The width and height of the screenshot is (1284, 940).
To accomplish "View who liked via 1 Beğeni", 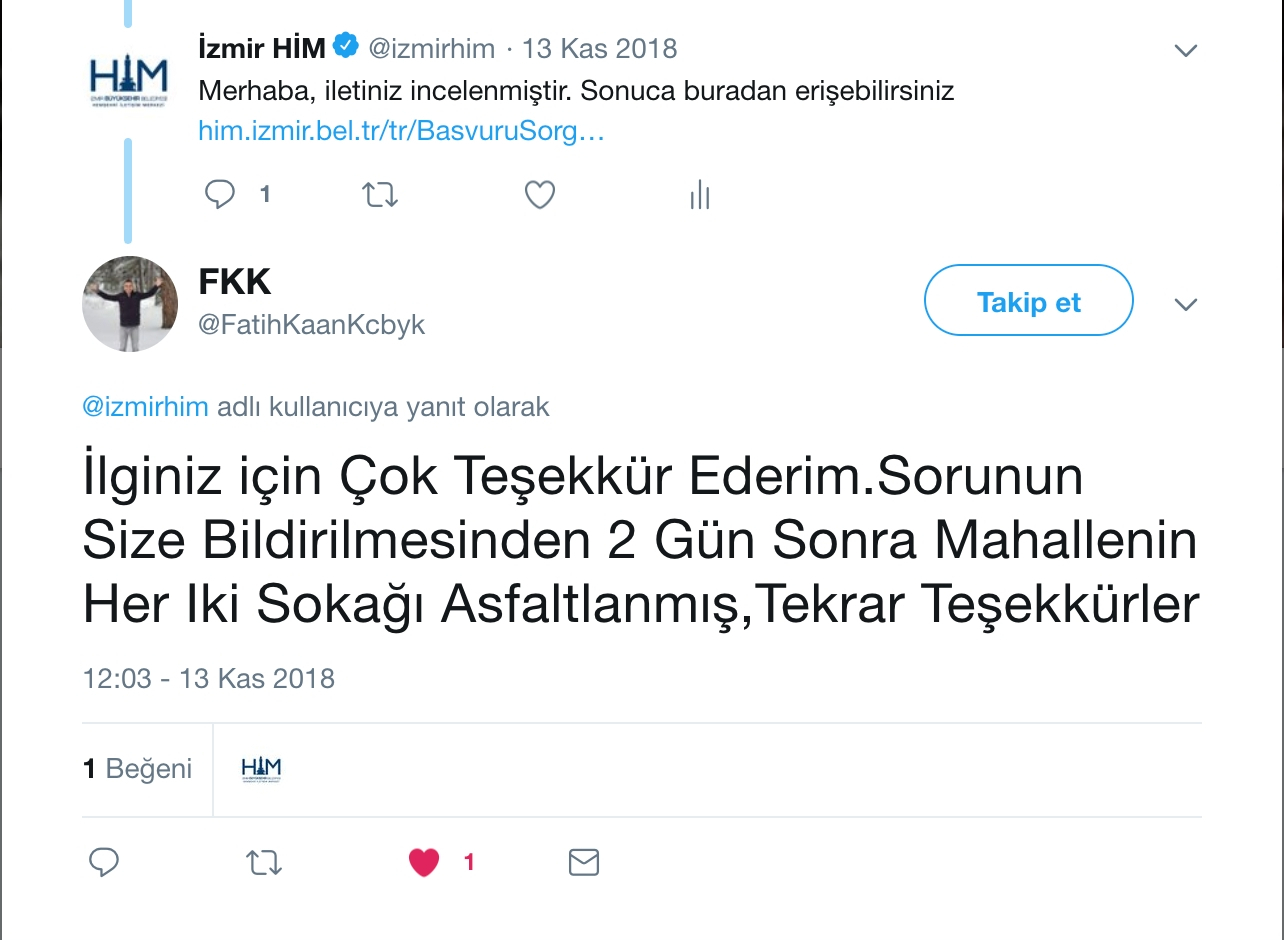I will pyautogui.click(x=137, y=768).
